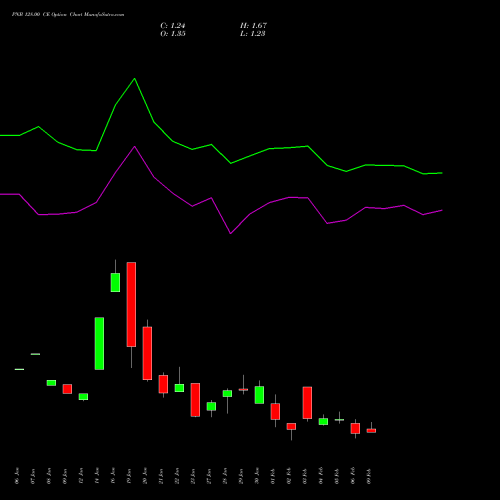
Task: Click the 01 Feb date label
Action: [273, 476]
